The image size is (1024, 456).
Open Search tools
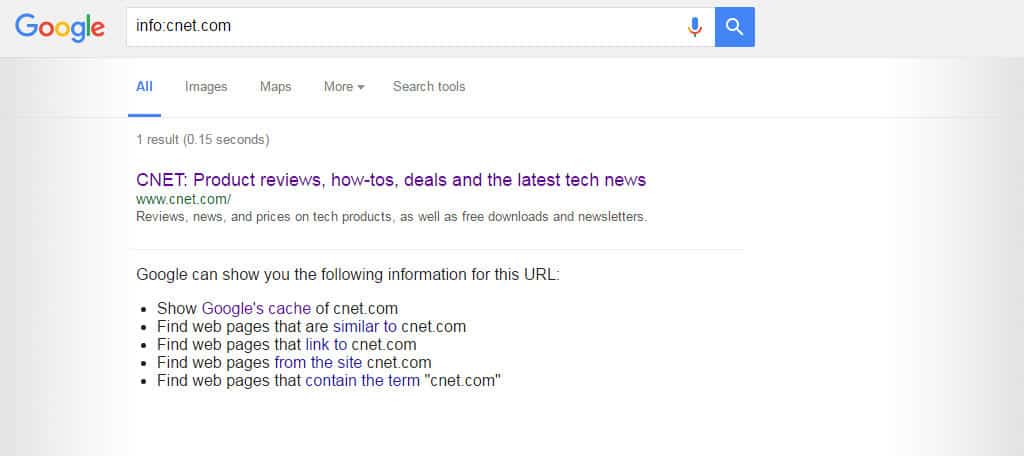(429, 86)
